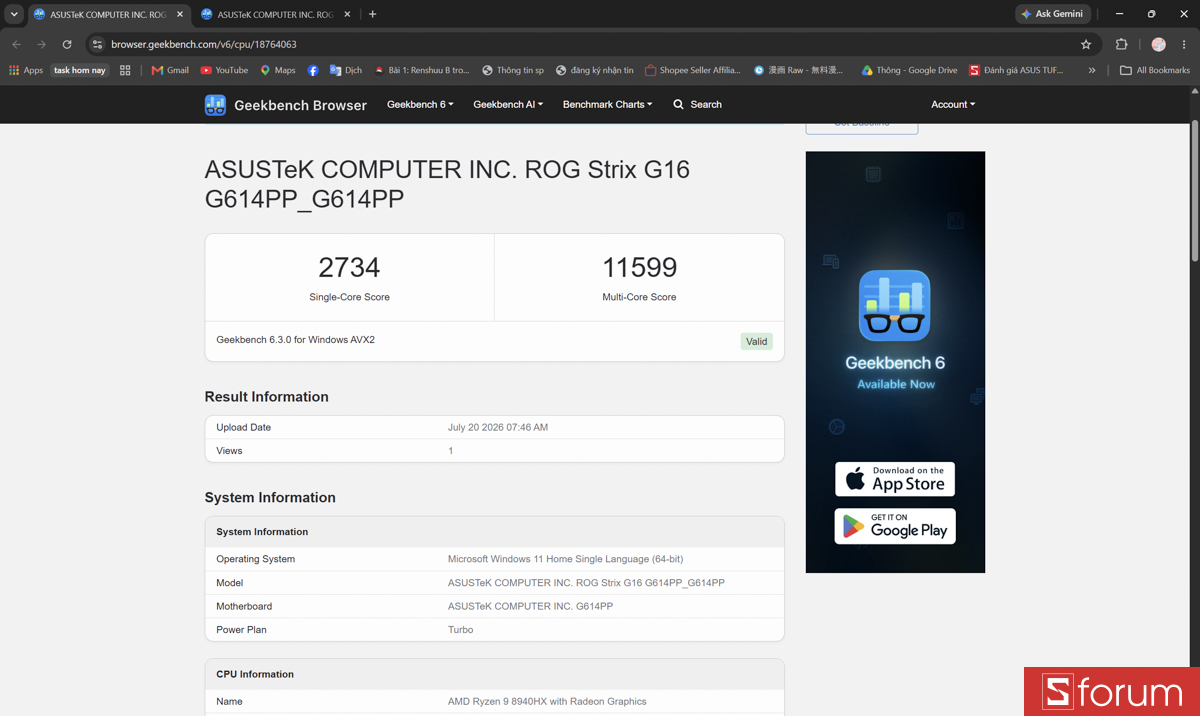The height and width of the screenshot is (716, 1200).
Task: Expand the Account dropdown
Action: pos(953,104)
